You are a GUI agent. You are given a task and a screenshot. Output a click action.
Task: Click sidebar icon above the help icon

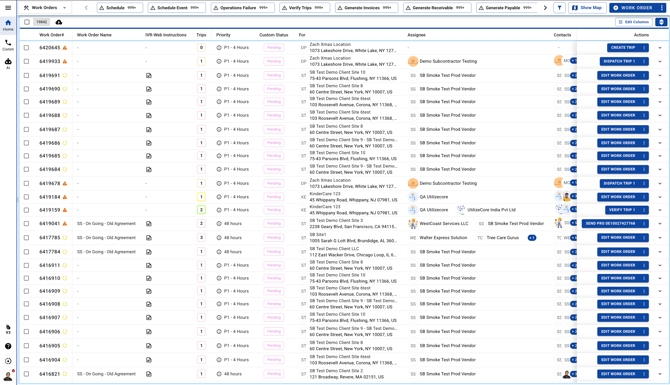click(8, 329)
